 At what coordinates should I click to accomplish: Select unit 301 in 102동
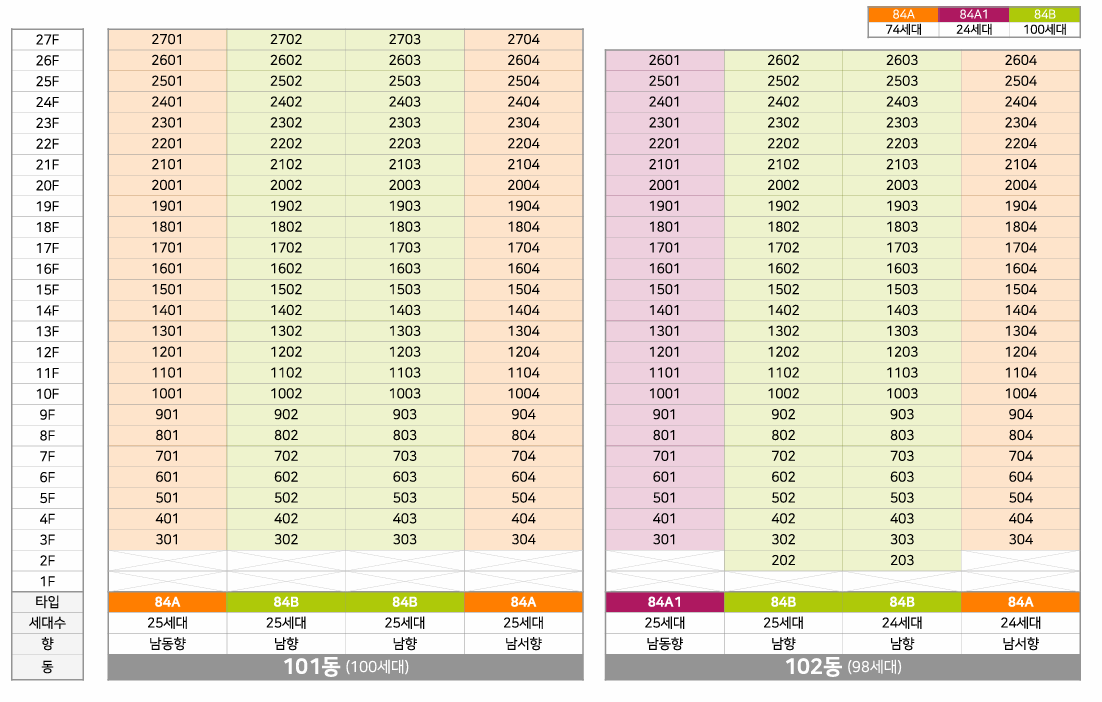click(x=665, y=540)
